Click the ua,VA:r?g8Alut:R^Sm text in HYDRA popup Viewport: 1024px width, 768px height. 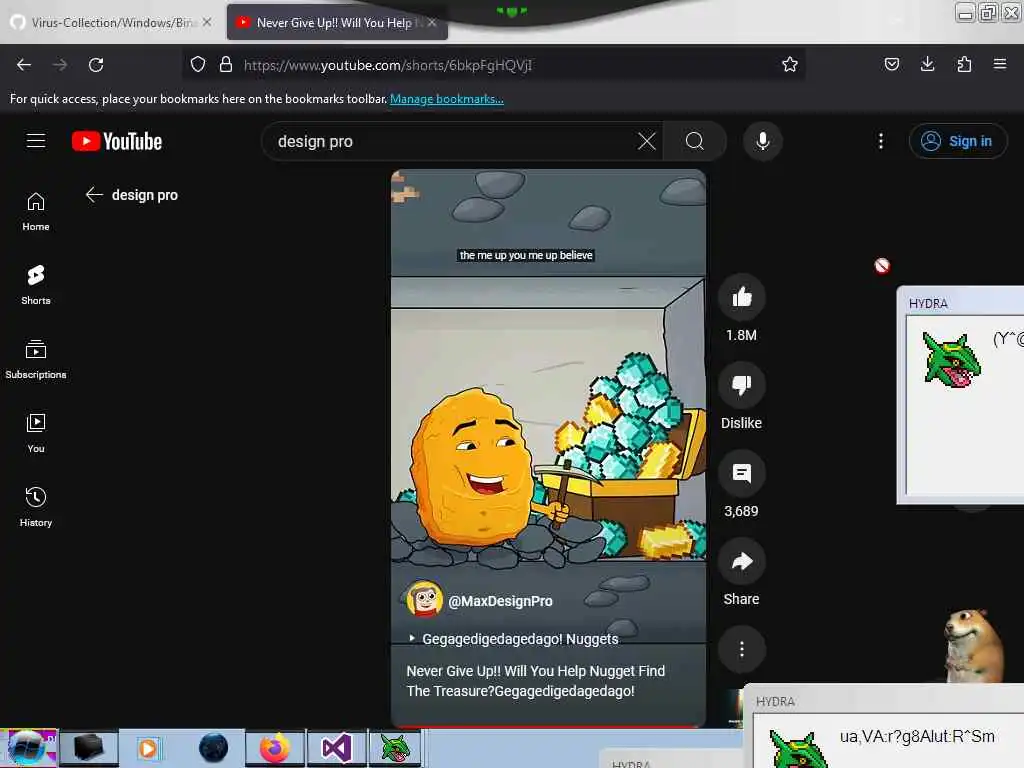[917, 737]
